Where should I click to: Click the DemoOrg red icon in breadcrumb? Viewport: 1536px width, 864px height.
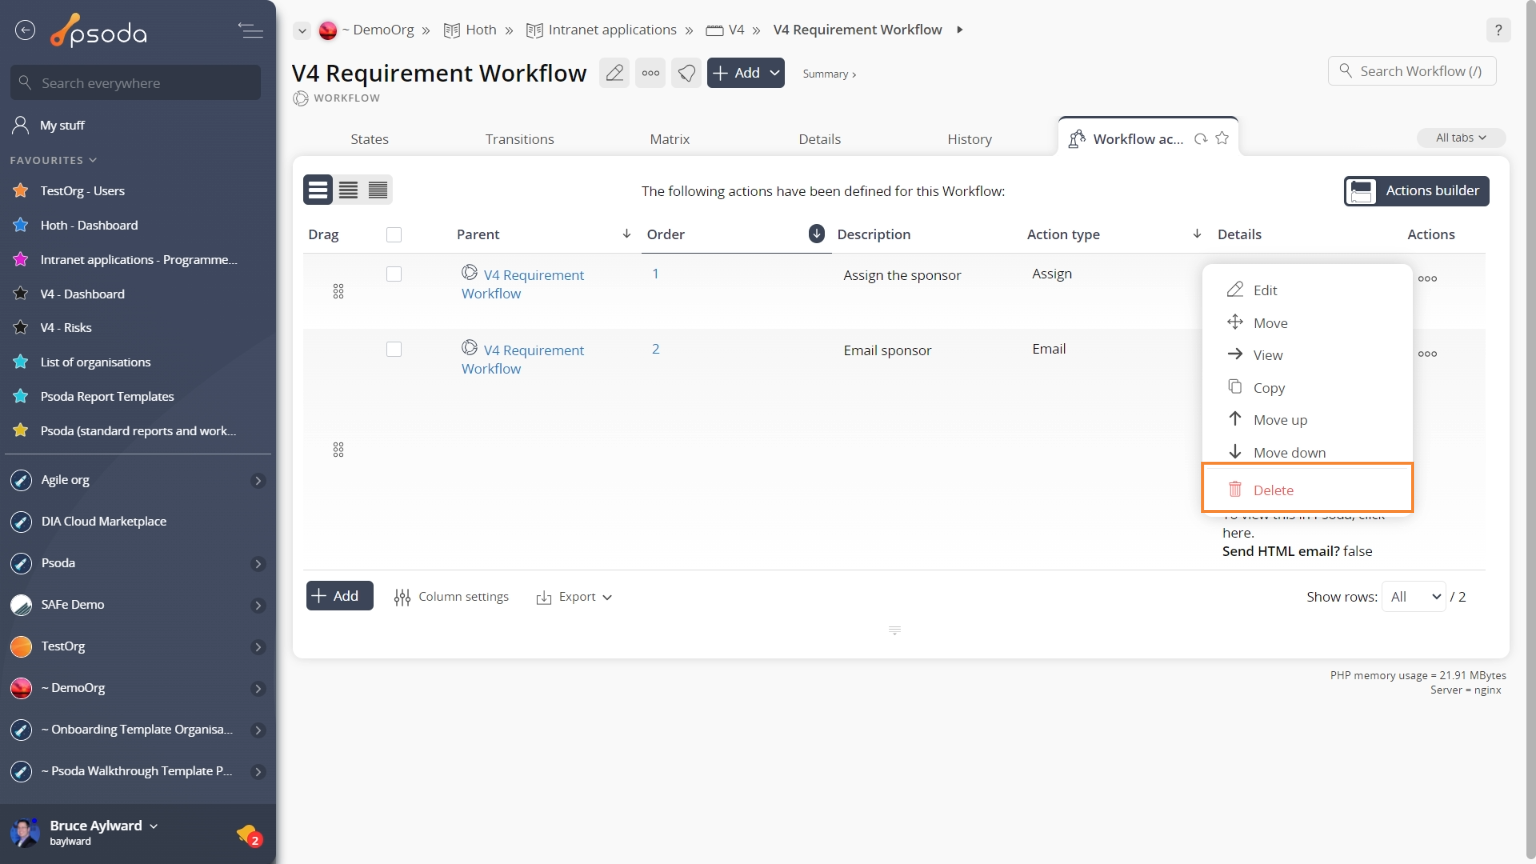click(328, 31)
